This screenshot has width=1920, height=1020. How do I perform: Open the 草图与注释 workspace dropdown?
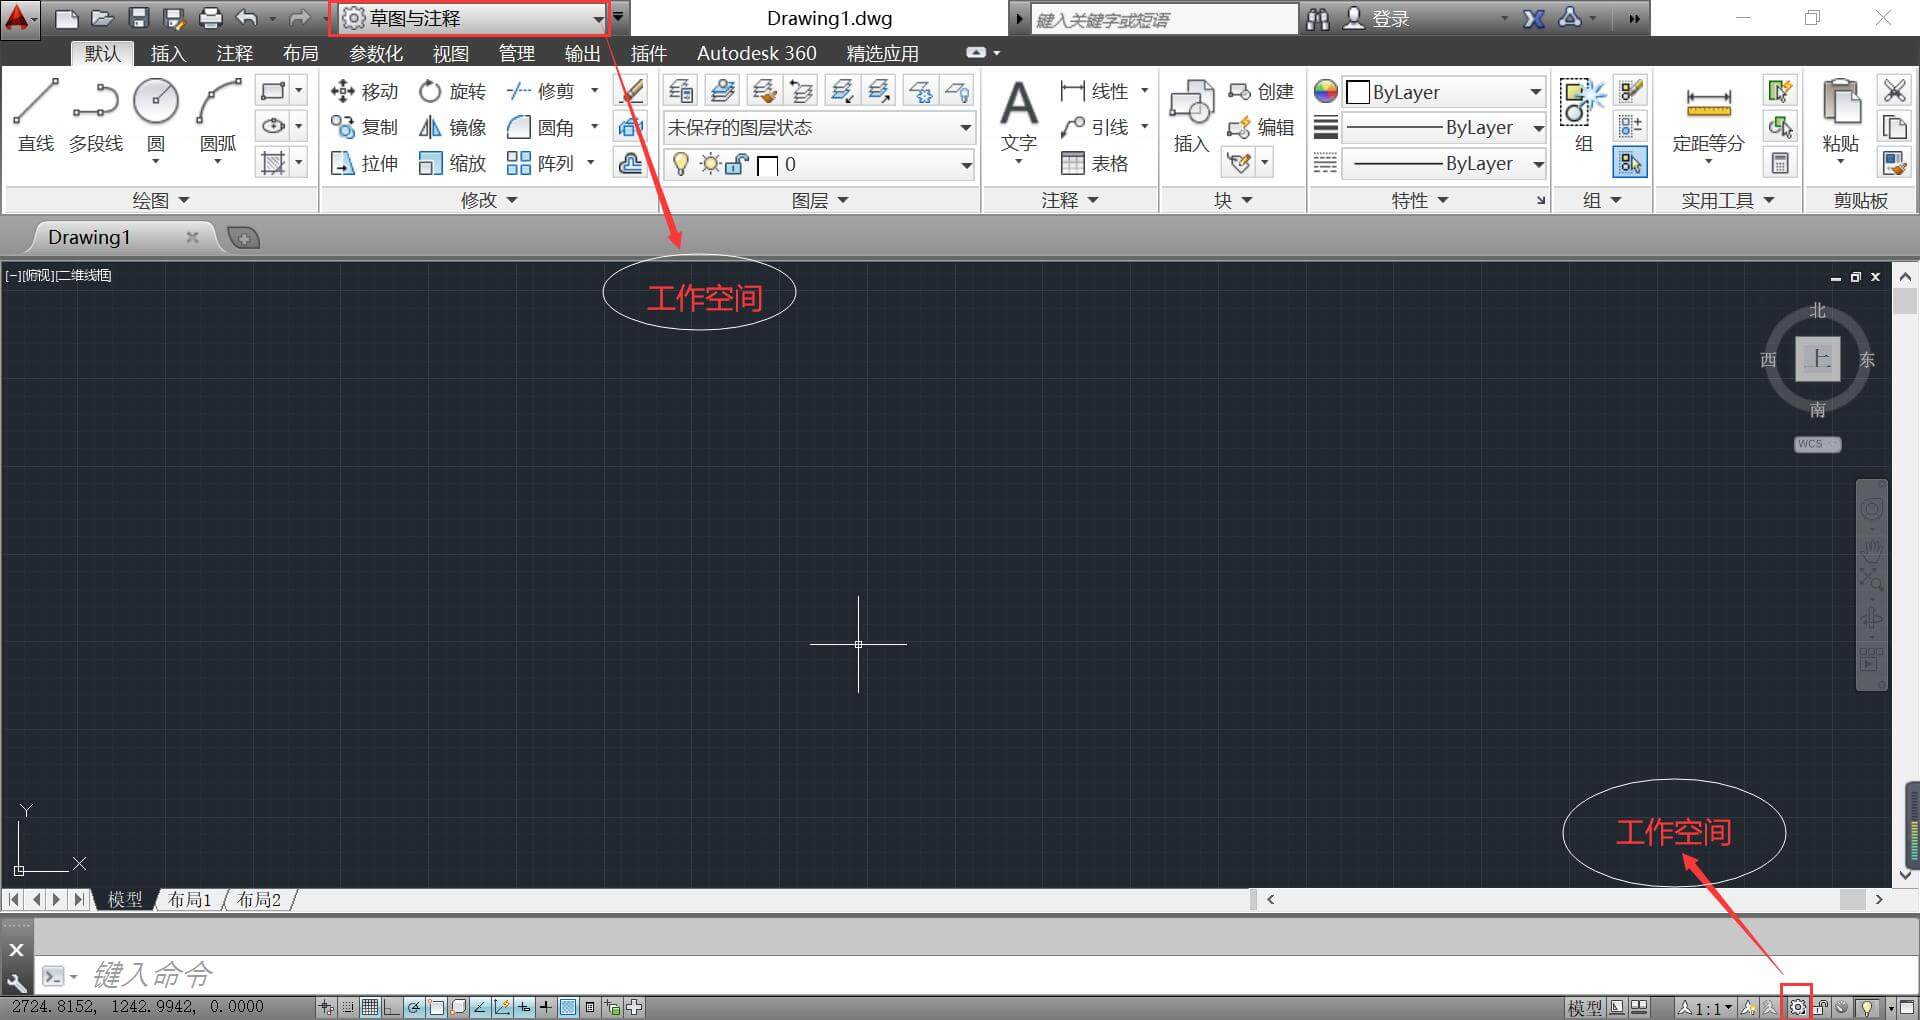(473, 18)
